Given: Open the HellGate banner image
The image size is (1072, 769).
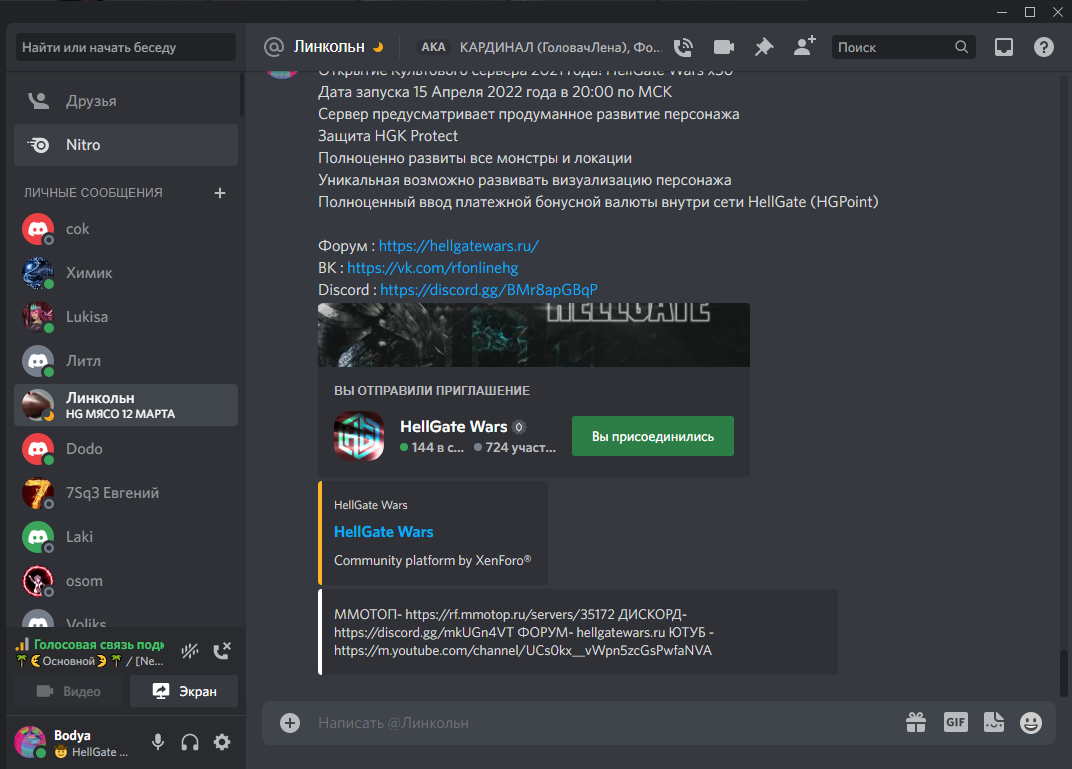Looking at the screenshot, I should (x=534, y=335).
